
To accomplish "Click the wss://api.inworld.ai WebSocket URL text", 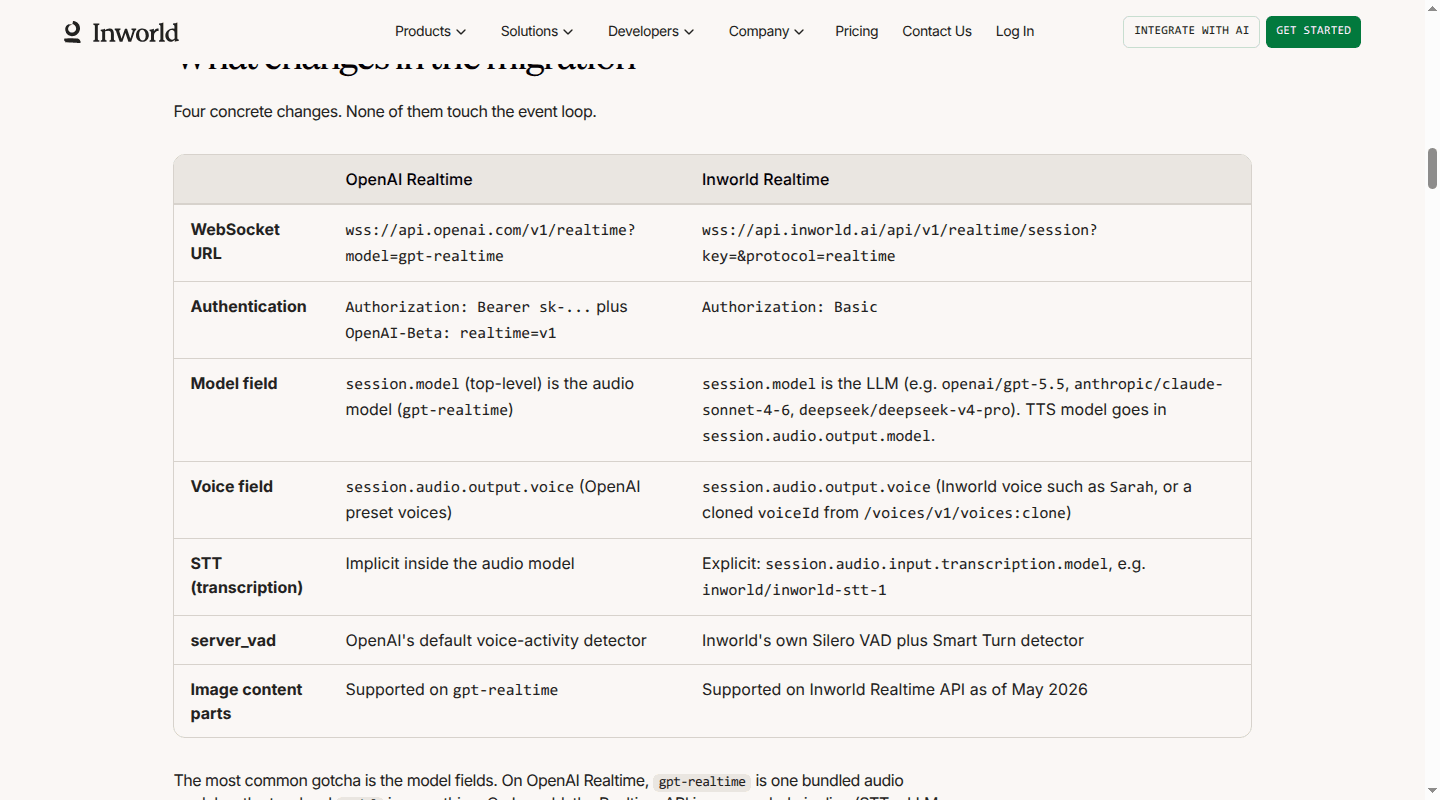I will click(899, 243).
